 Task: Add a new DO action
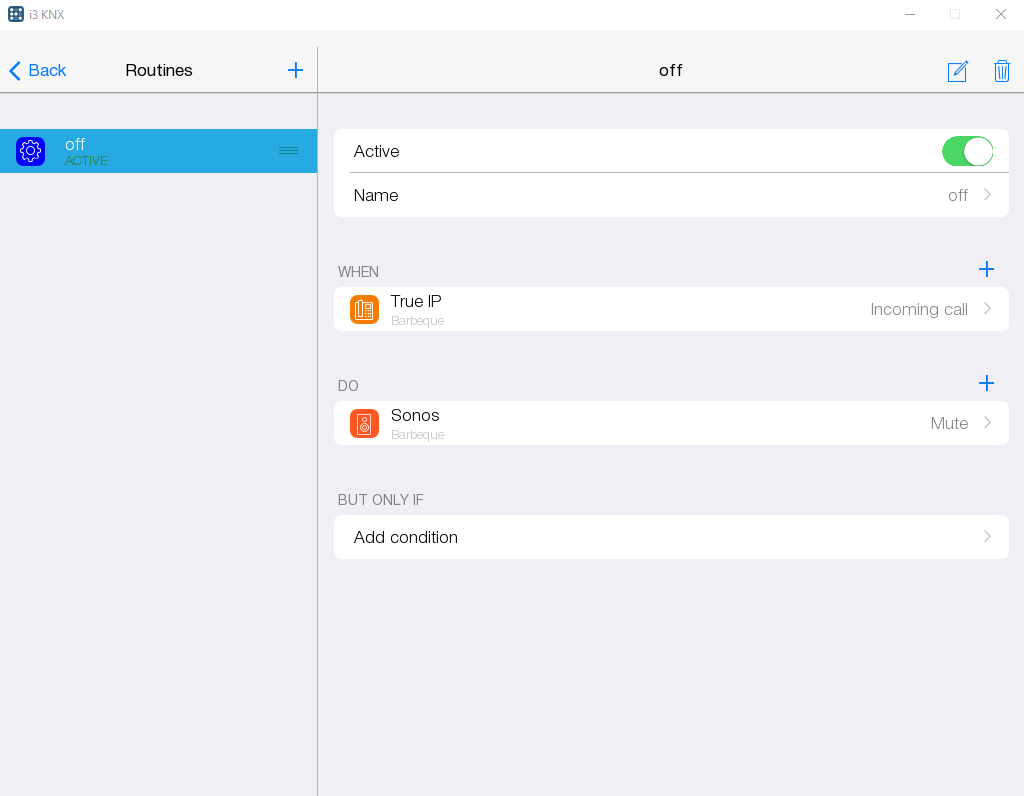(986, 383)
